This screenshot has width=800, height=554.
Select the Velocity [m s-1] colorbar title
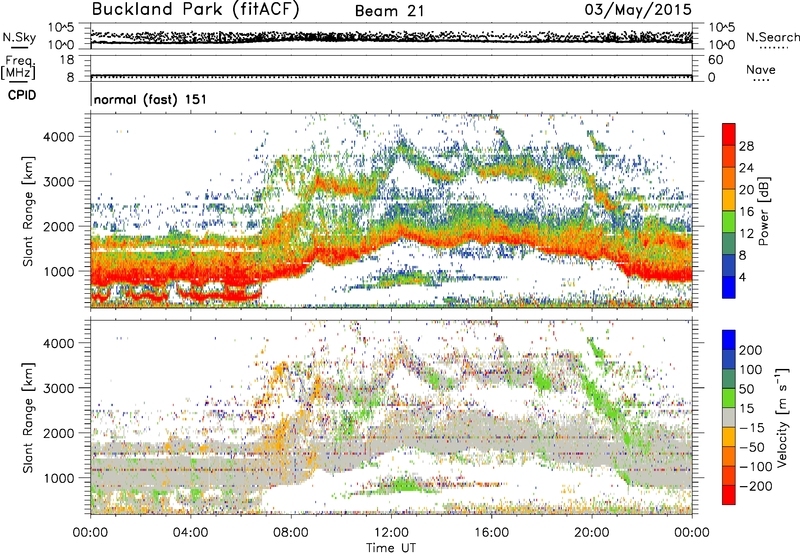782,417
